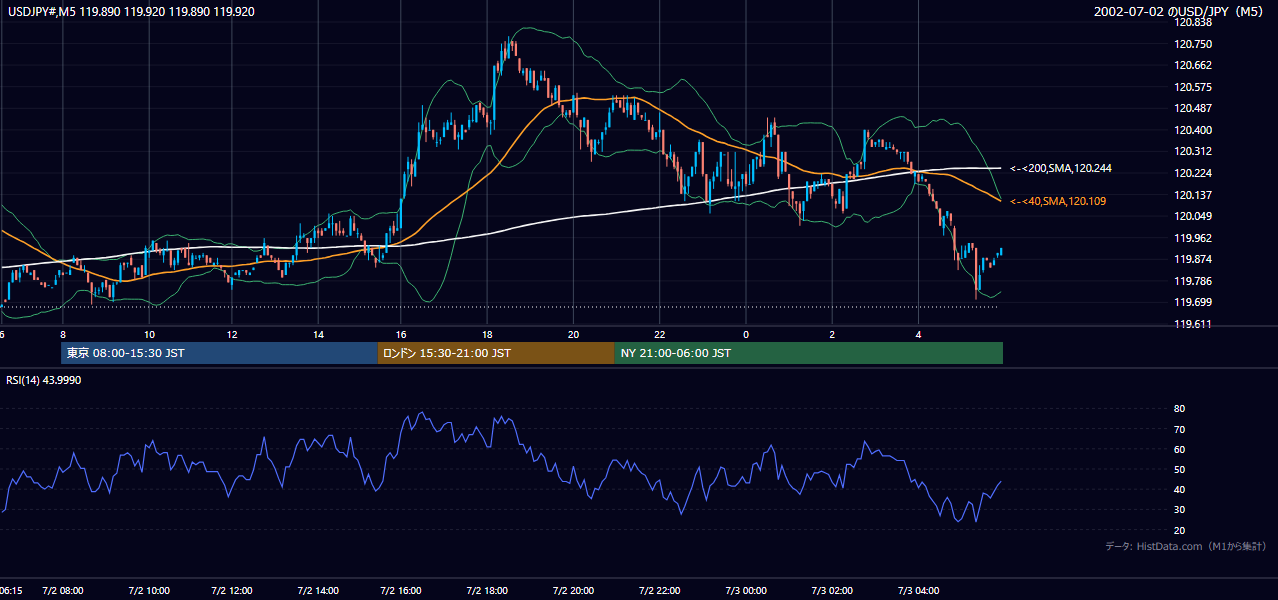Click the 120.838 price axis label
1278x600 pixels.
(x=1194, y=22)
